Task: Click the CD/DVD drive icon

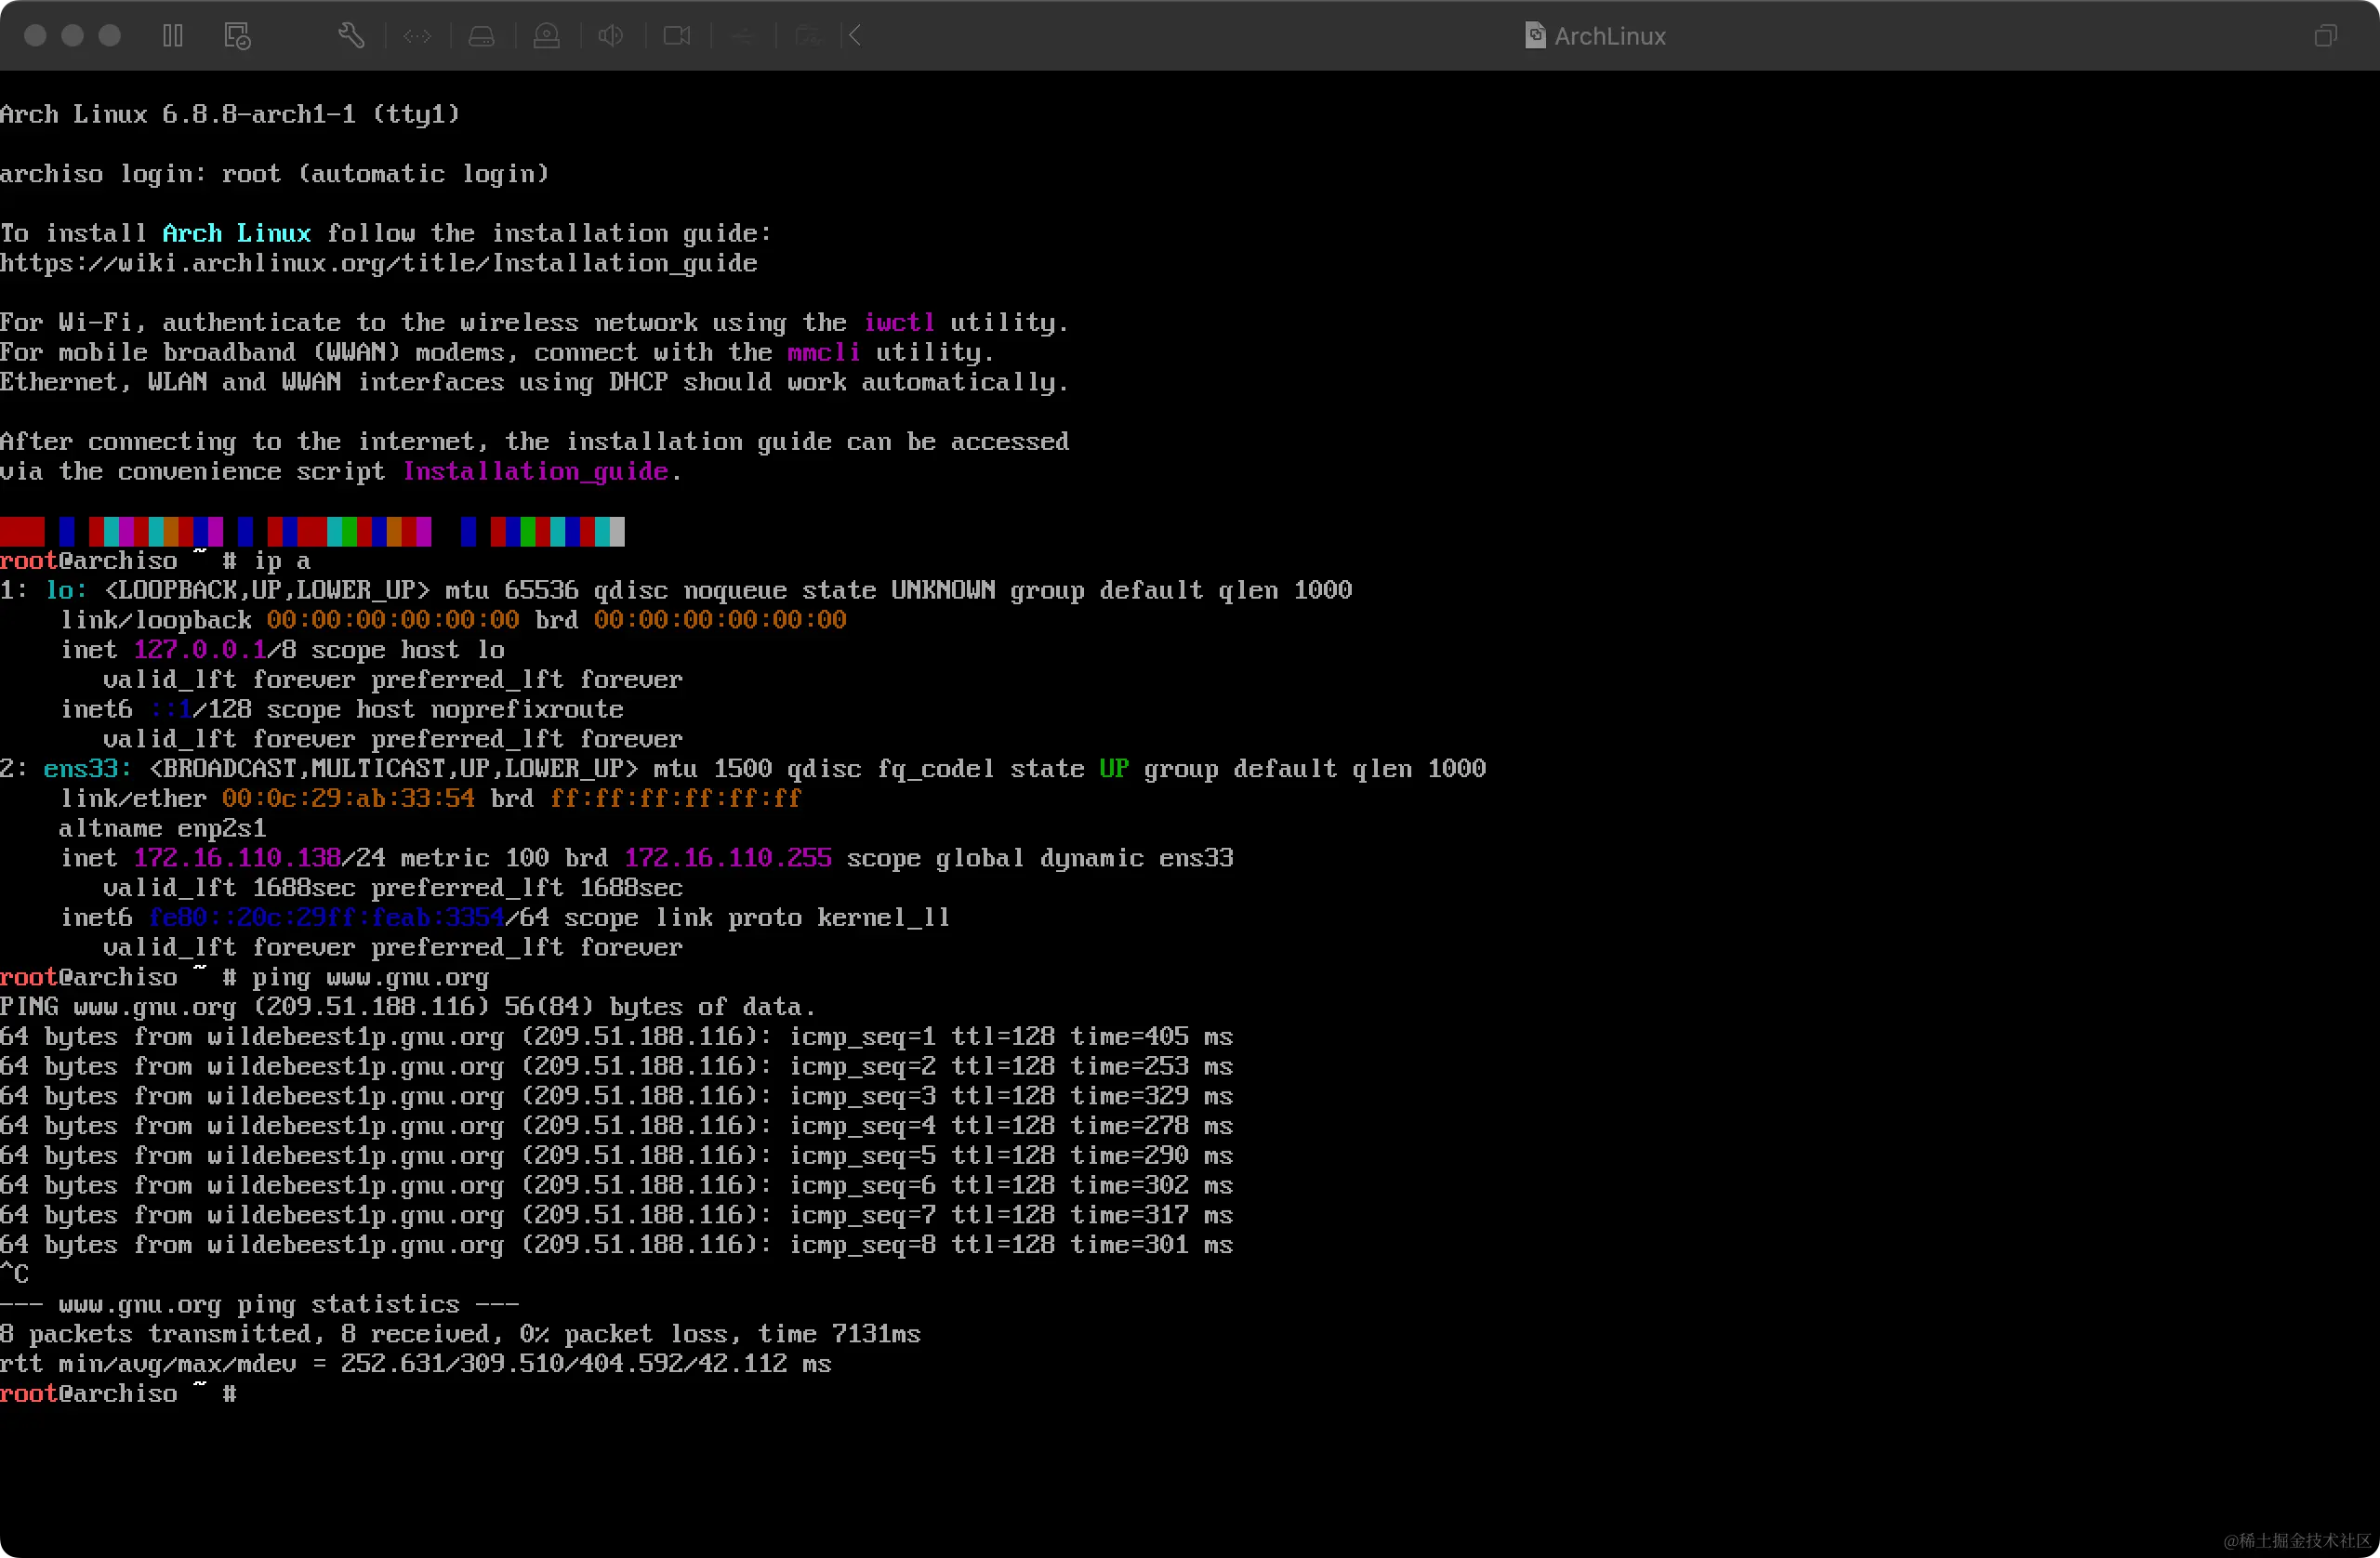Action: coord(546,36)
